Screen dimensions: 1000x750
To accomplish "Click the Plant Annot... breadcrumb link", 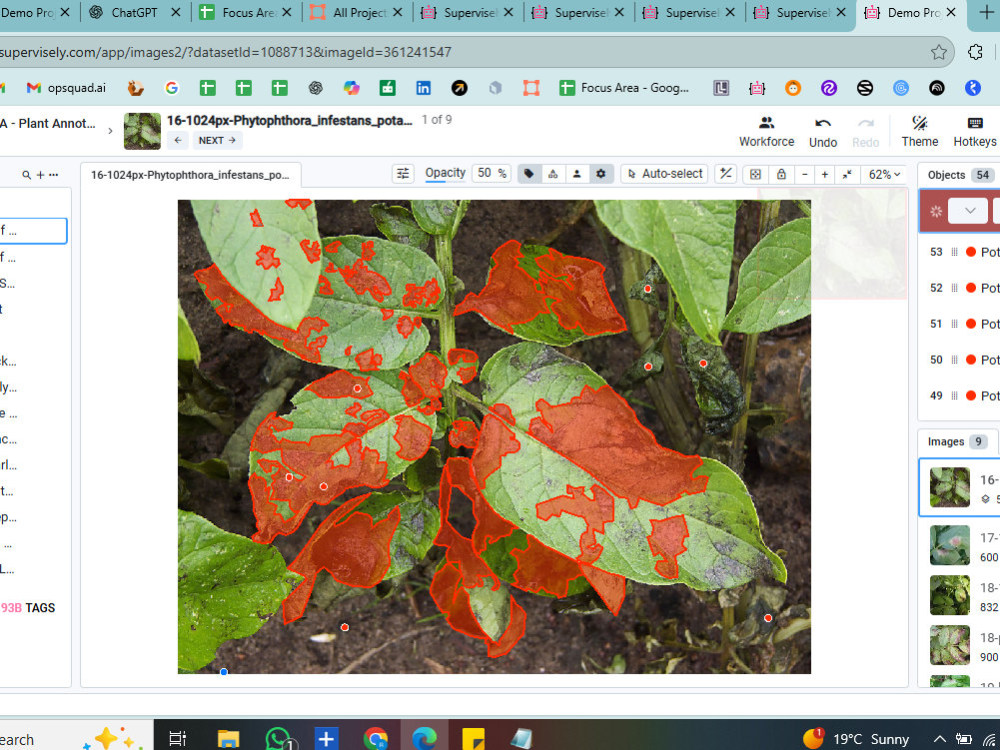I will click(x=48, y=124).
